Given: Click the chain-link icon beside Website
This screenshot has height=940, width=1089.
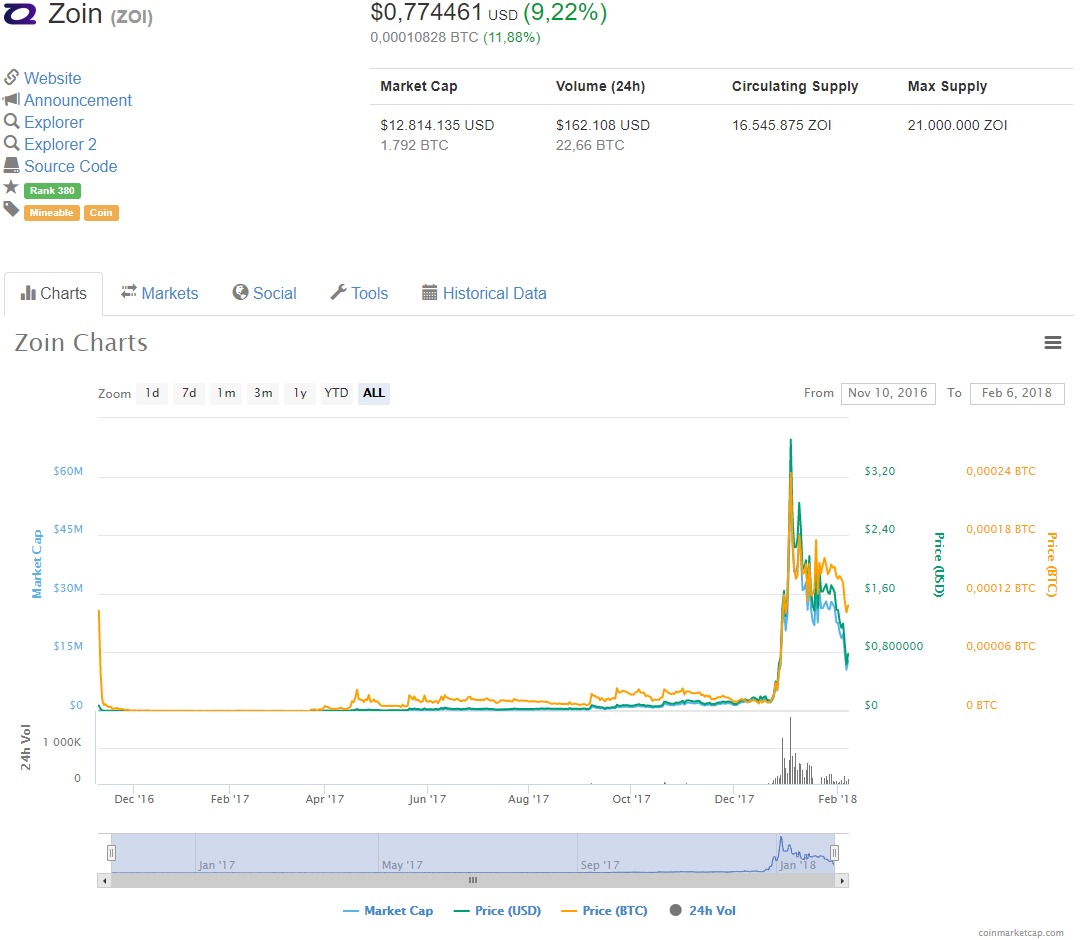Looking at the screenshot, I should point(11,77).
